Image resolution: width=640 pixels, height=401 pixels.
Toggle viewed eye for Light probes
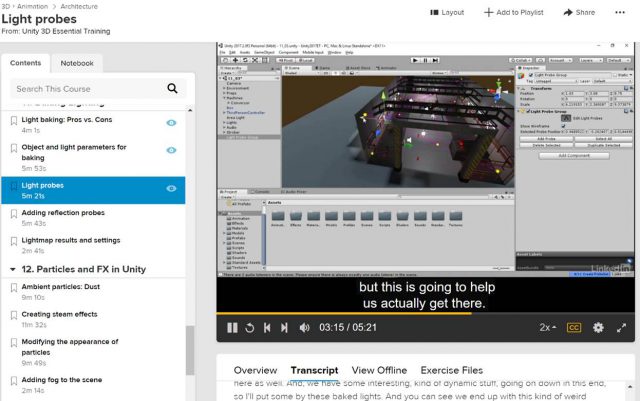(x=171, y=189)
